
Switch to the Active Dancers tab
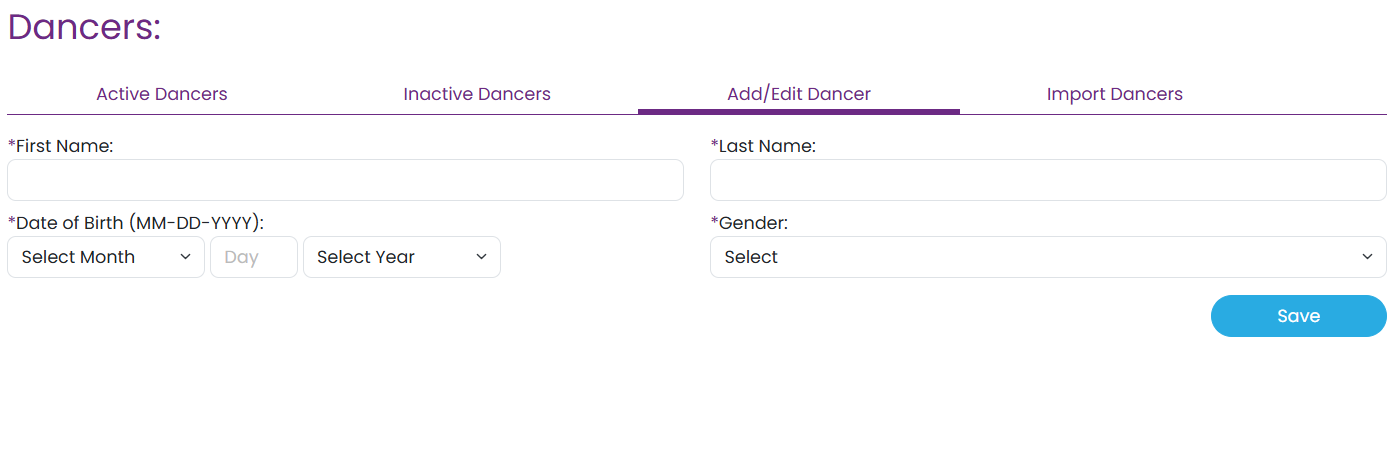coord(162,94)
